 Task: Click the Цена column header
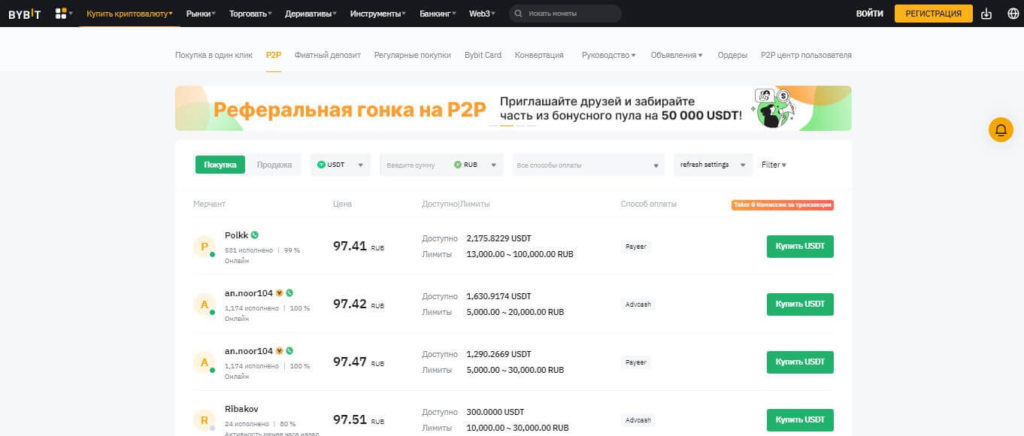click(342, 204)
